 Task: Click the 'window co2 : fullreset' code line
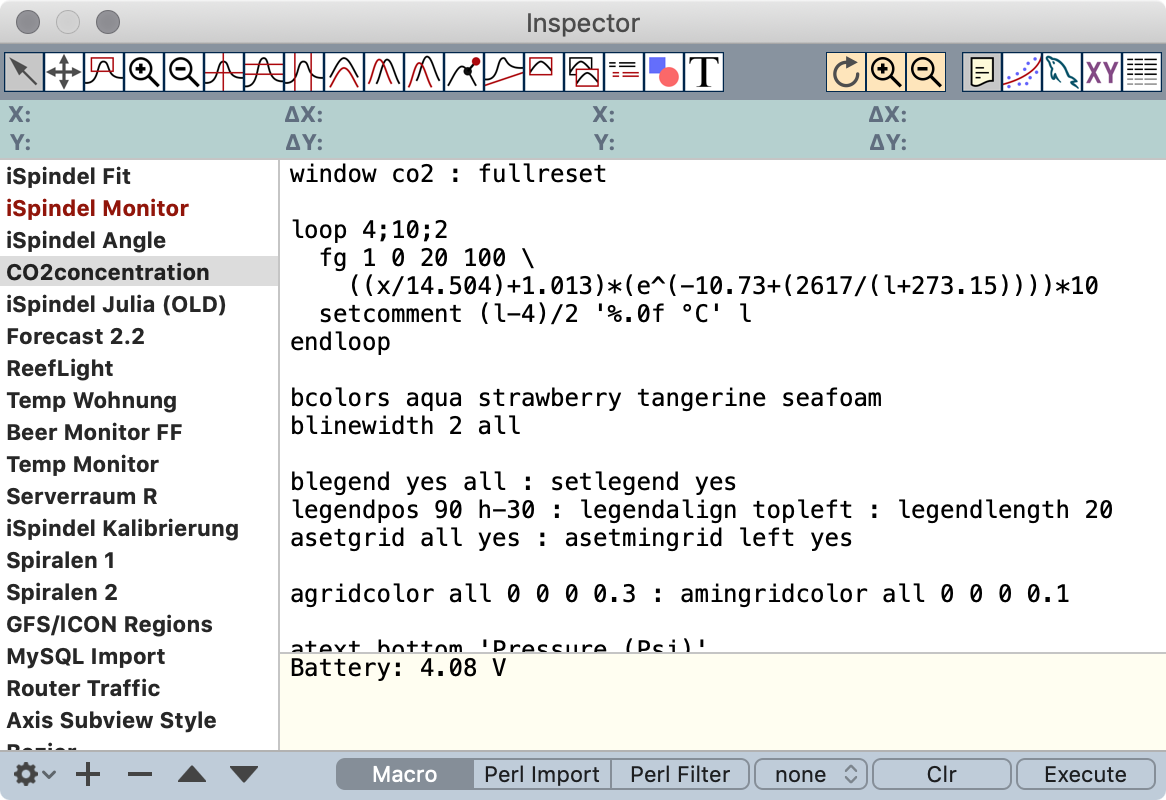[448, 174]
